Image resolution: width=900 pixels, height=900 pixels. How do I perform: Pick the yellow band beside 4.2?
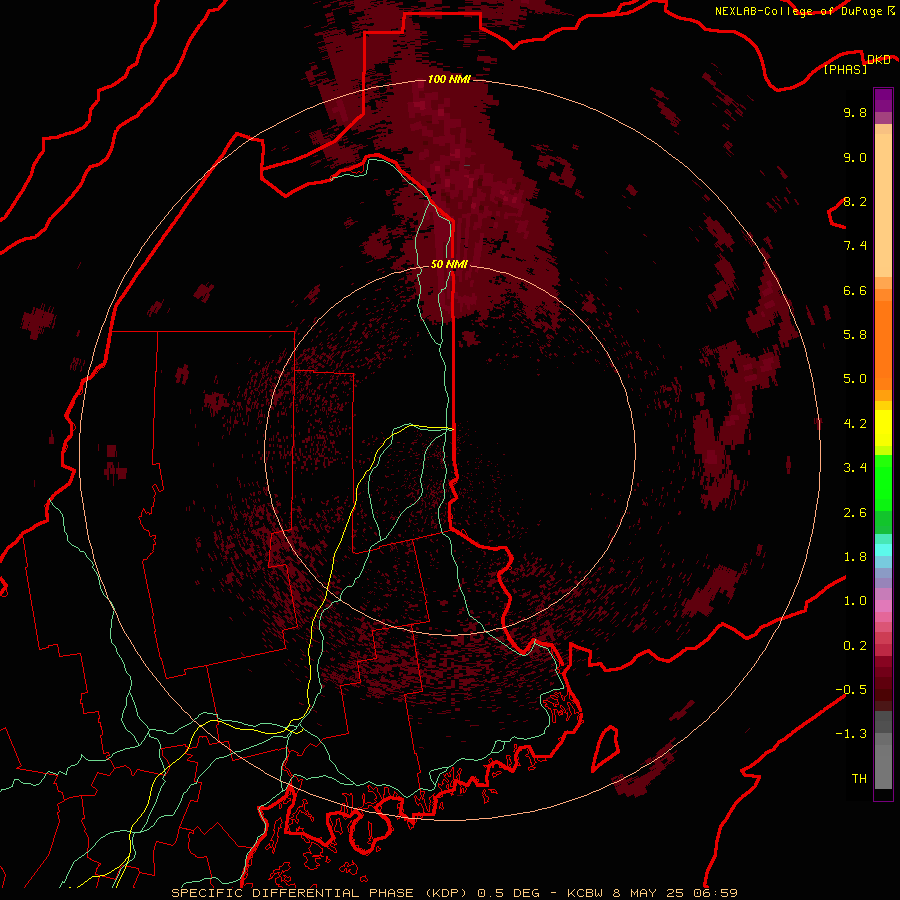click(x=883, y=428)
